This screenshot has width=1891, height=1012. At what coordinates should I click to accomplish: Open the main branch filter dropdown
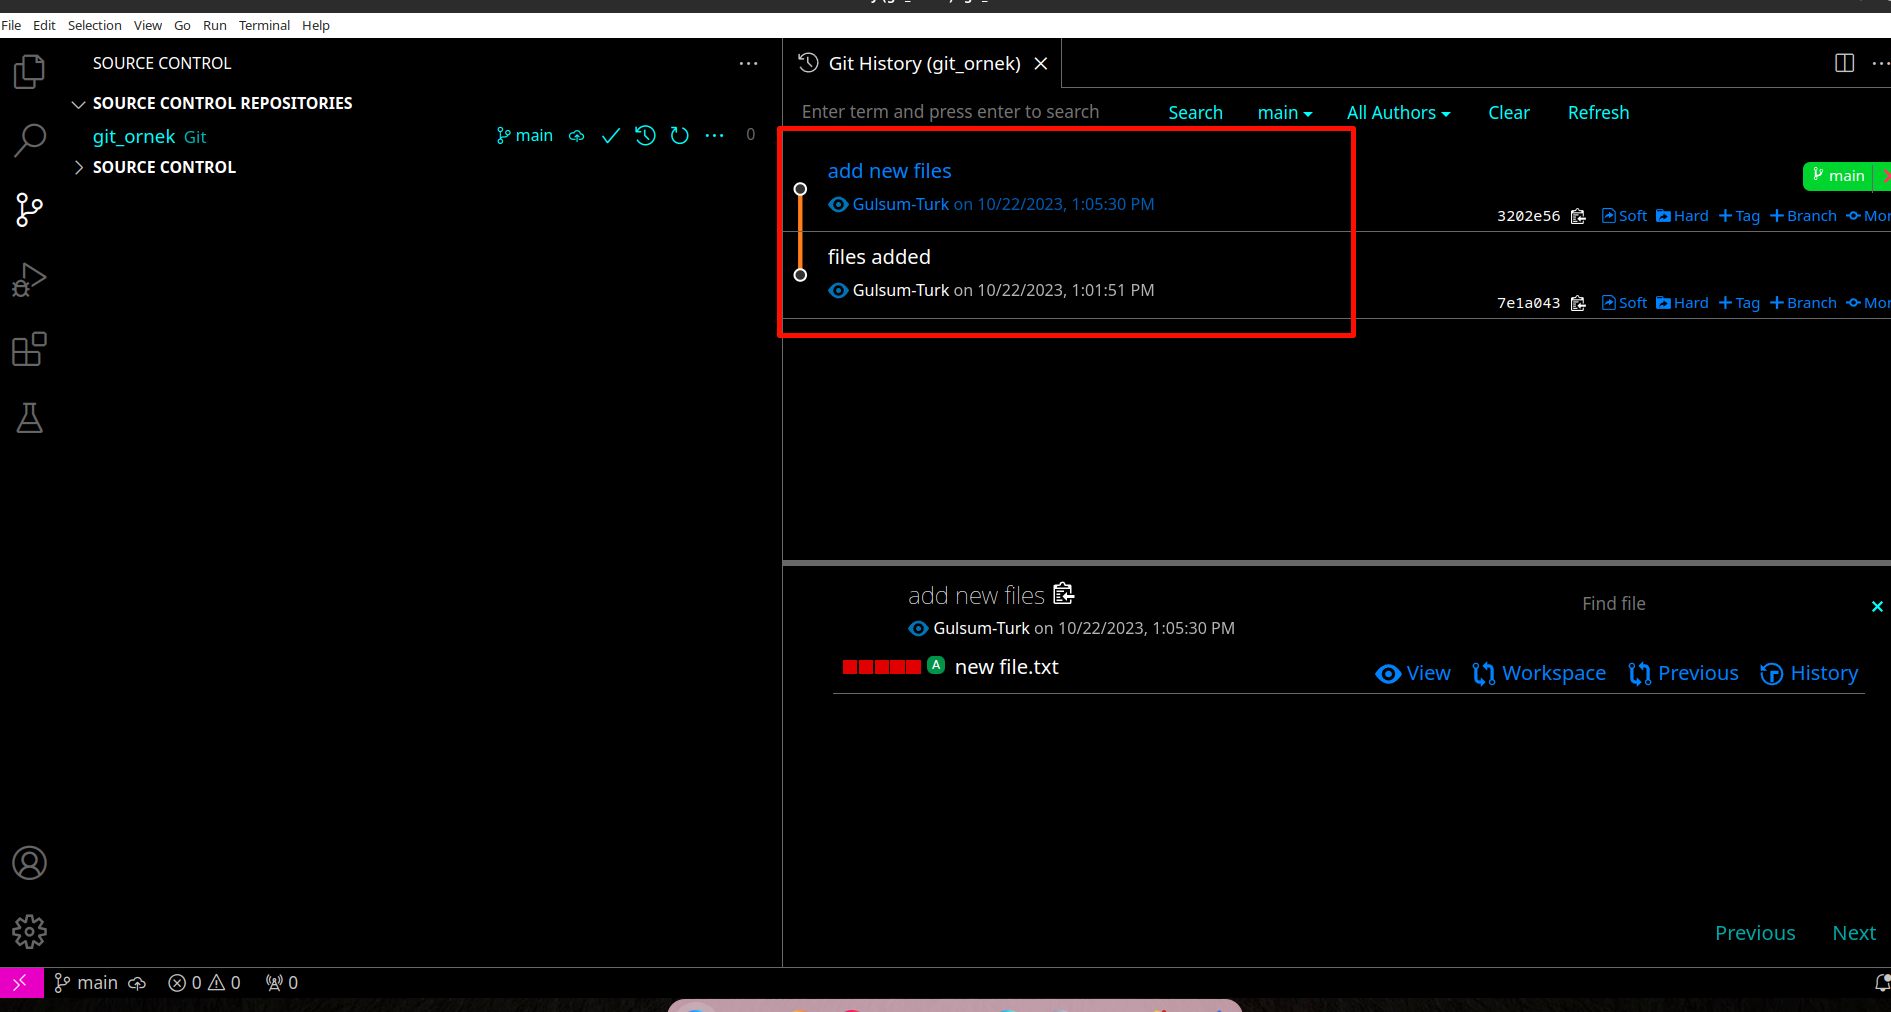tap(1285, 113)
